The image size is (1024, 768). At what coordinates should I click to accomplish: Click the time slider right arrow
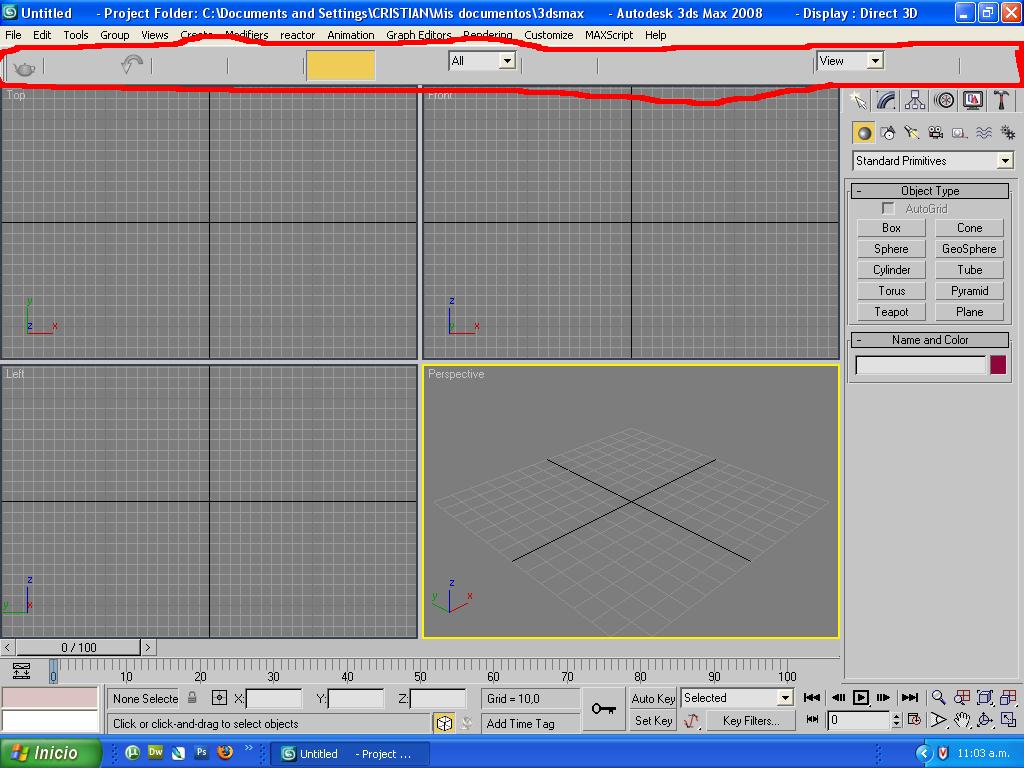click(x=148, y=647)
